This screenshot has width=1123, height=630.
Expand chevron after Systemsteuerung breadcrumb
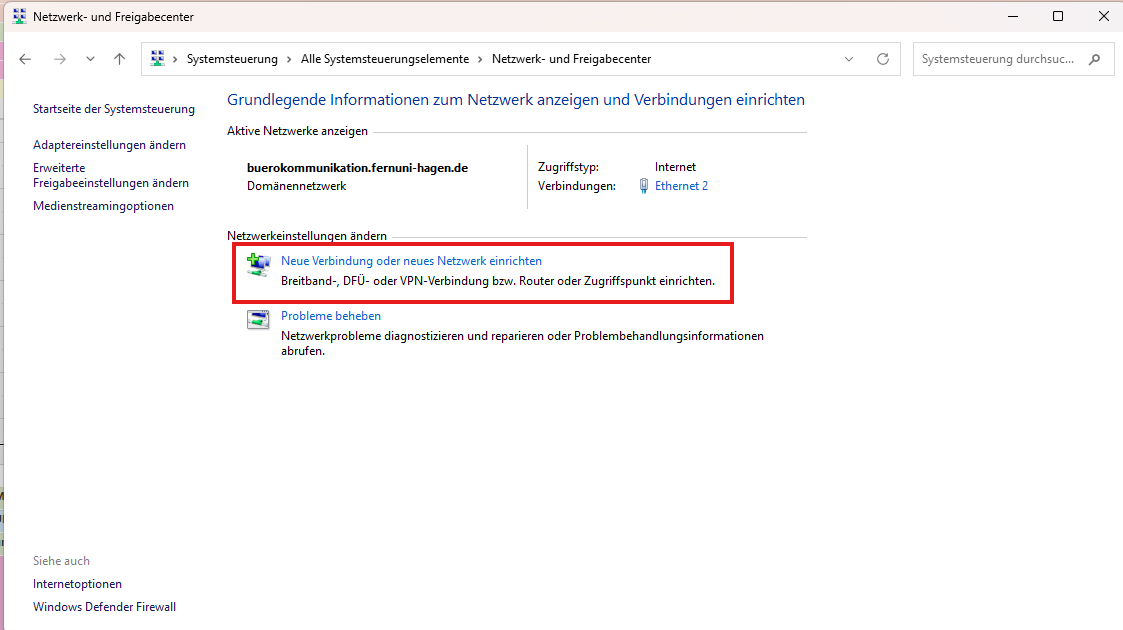[x=290, y=59]
